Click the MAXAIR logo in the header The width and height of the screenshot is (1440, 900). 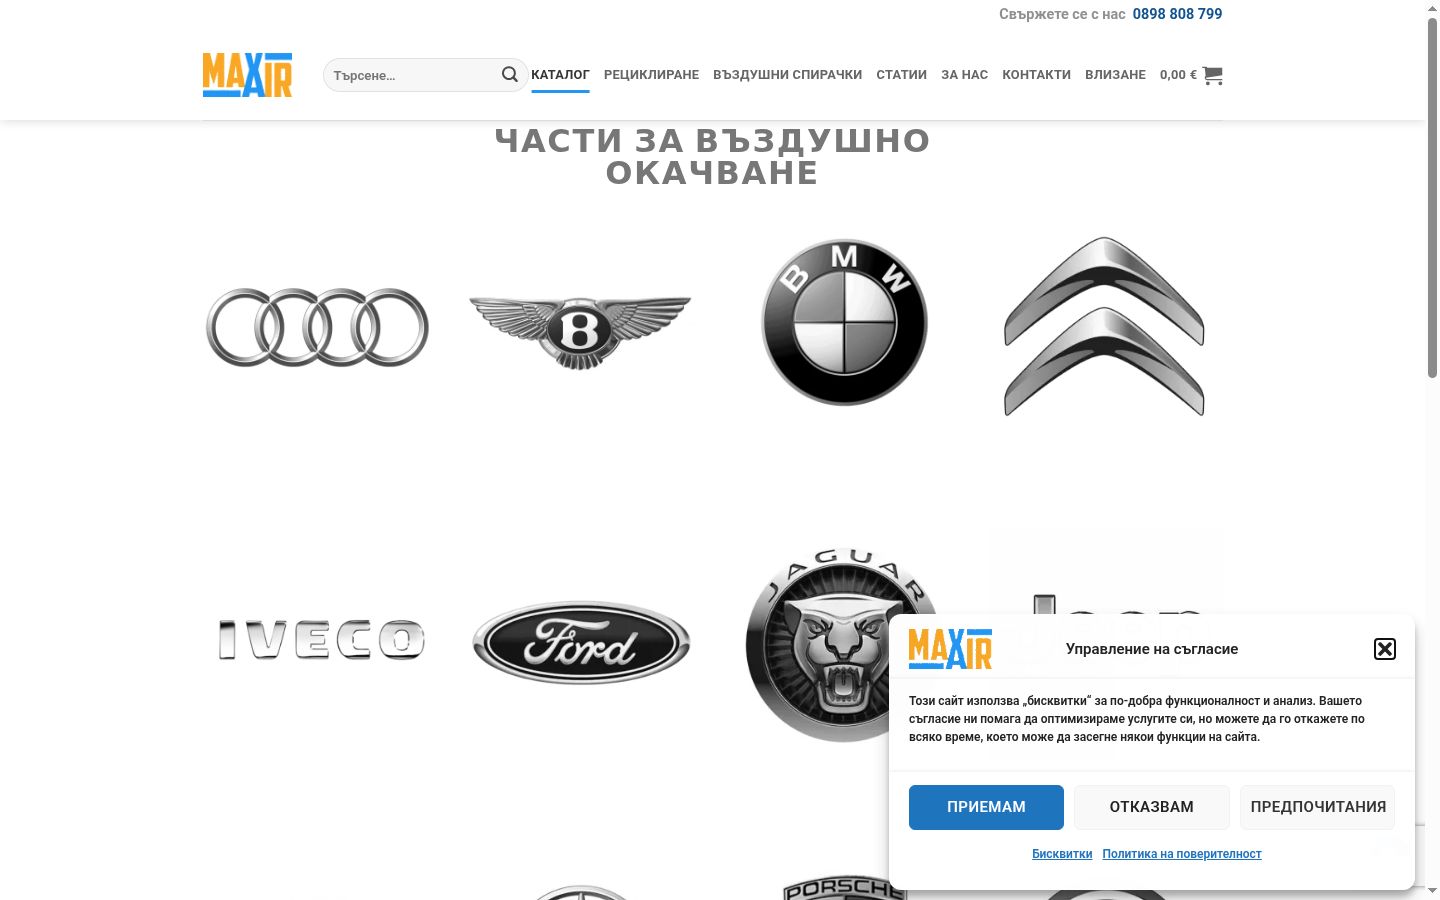pos(247,75)
